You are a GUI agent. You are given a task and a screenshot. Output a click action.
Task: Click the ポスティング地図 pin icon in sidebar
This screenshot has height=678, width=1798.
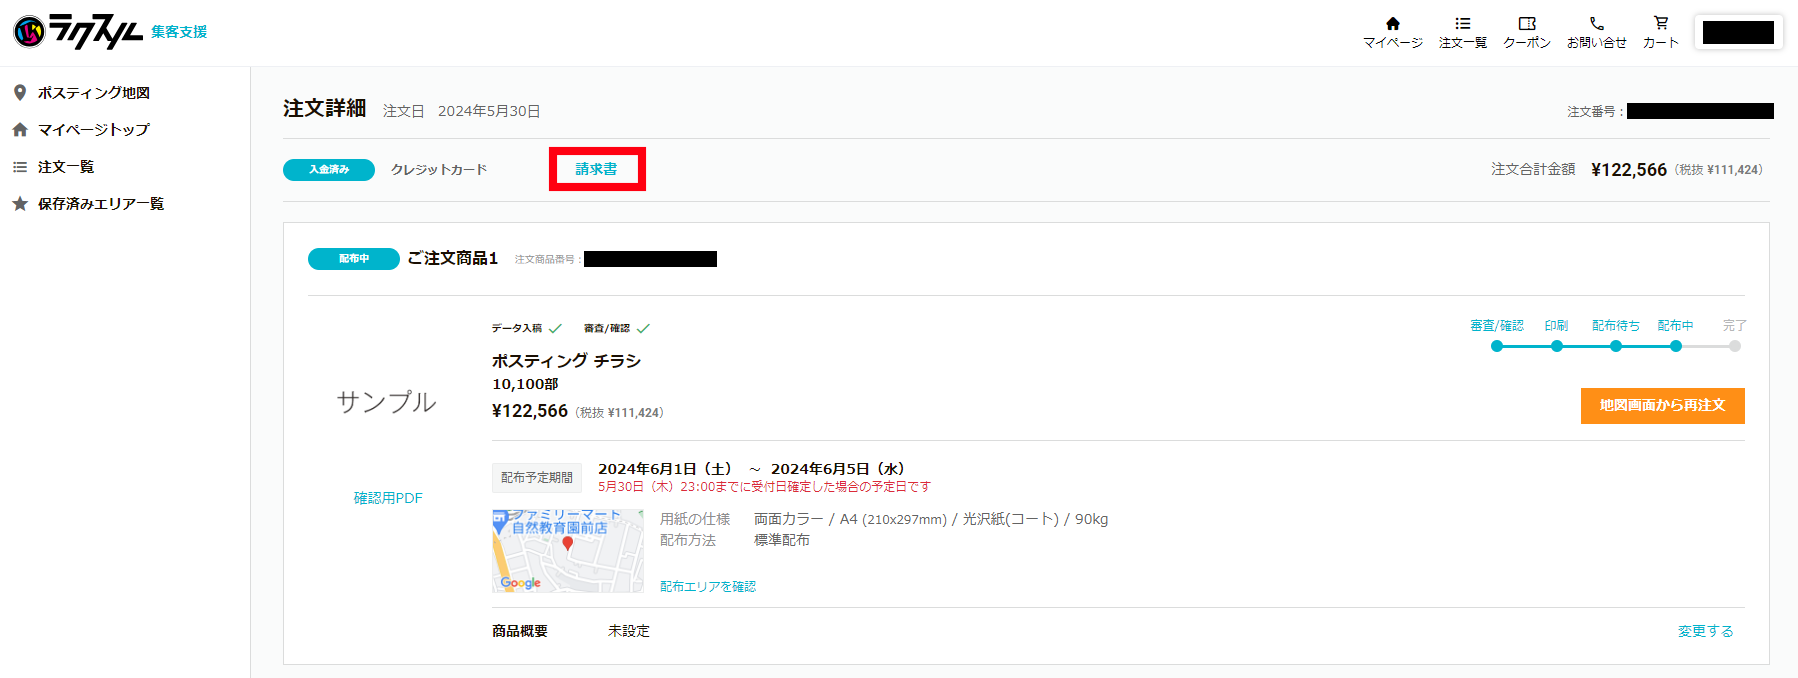coord(20,93)
